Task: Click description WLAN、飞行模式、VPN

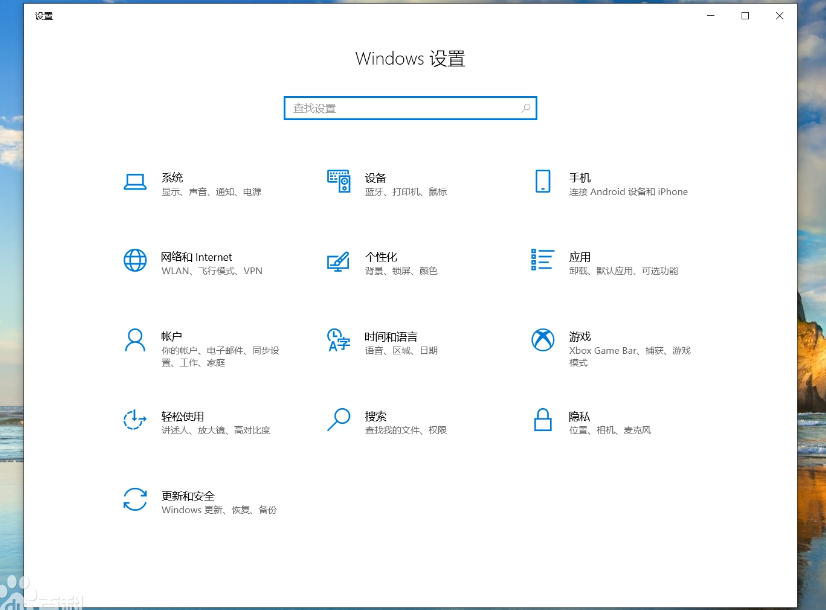Action: click(x=212, y=271)
